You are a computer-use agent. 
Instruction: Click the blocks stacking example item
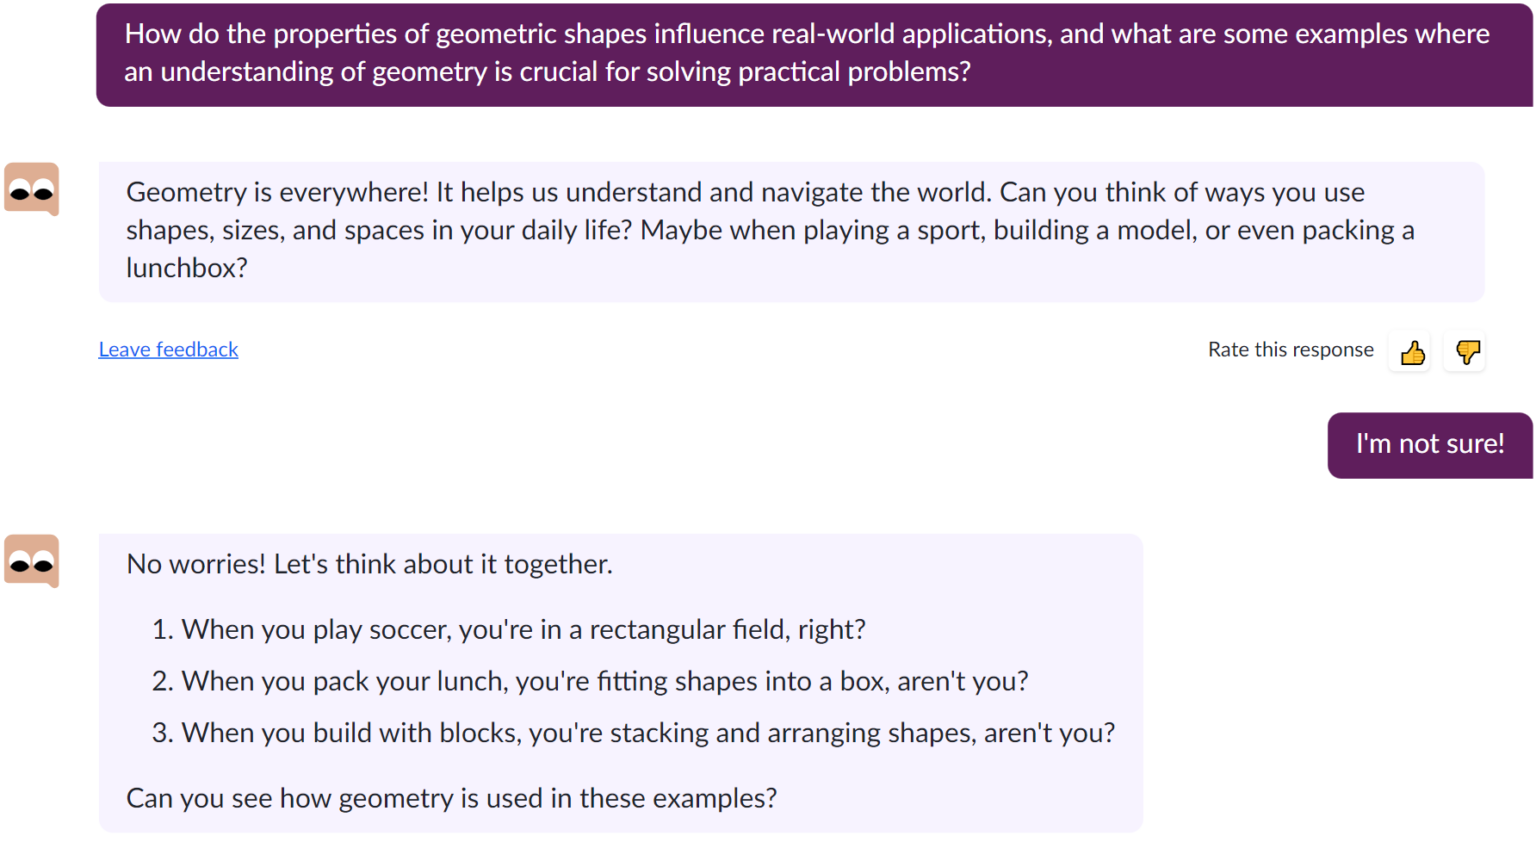click(x=635, y=733)
